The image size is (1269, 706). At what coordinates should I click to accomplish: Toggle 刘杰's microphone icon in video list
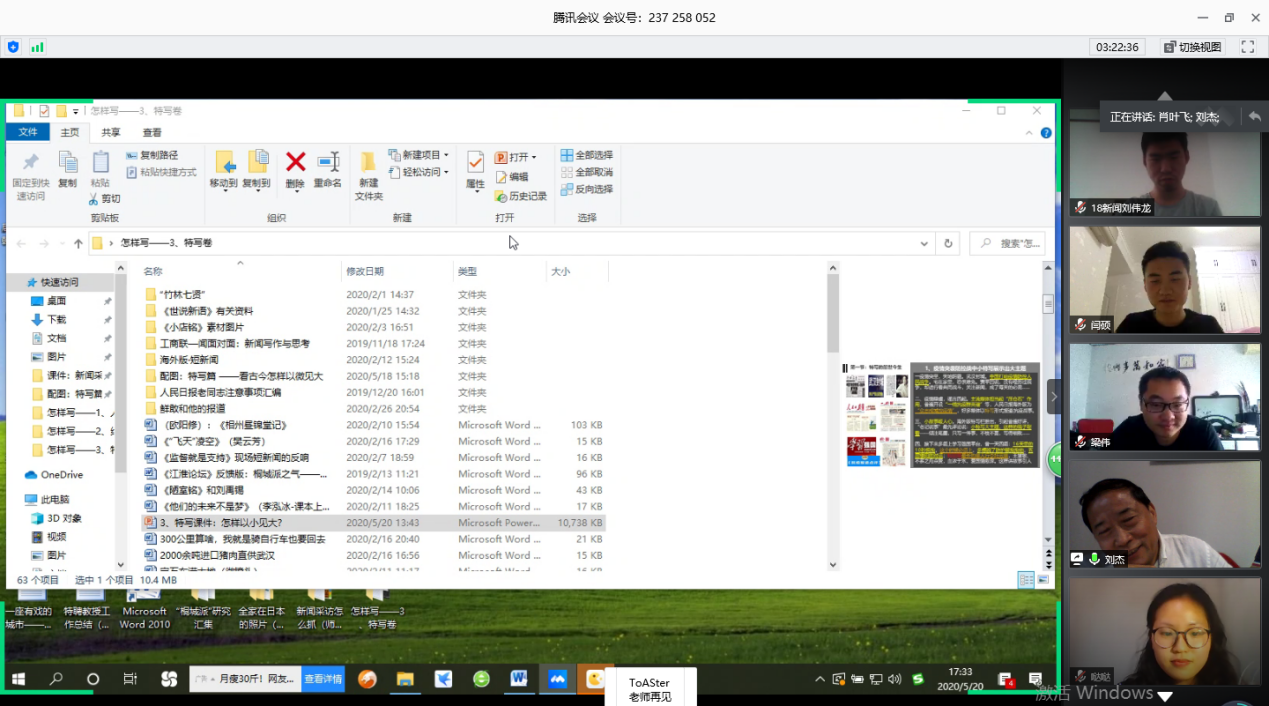pyautogui.click(x=1095, y=559)
